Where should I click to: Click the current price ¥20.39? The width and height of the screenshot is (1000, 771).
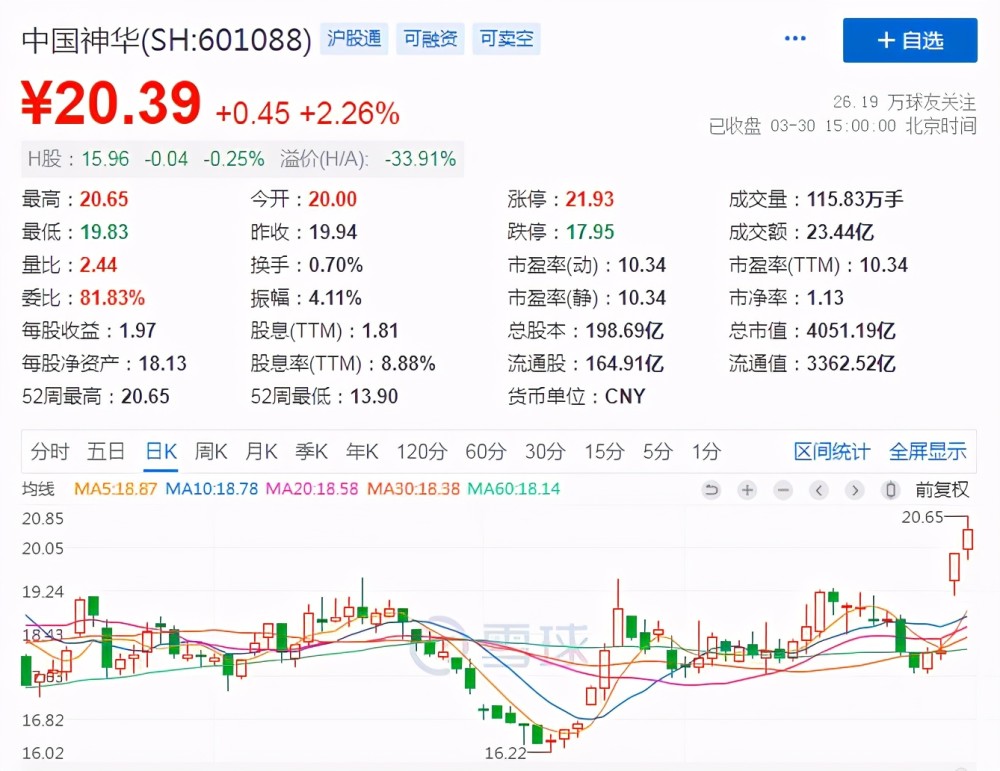[111, 103]
